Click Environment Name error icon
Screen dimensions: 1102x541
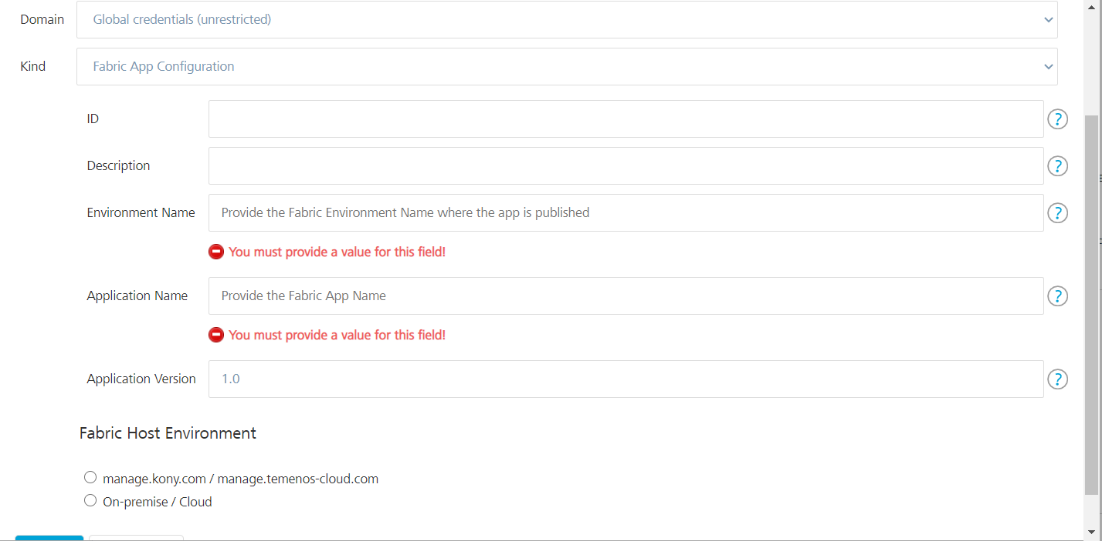click(x=216, y=252)
